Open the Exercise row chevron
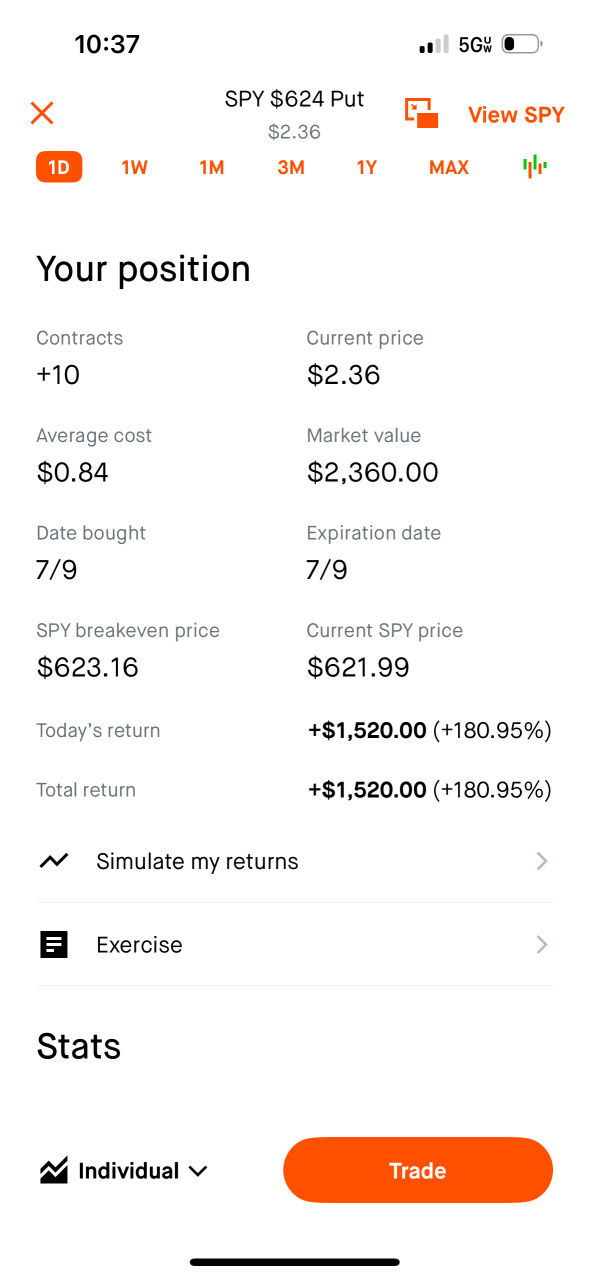Image resolution: width=589 pixels, height=1278 pixels. [541, 945]
